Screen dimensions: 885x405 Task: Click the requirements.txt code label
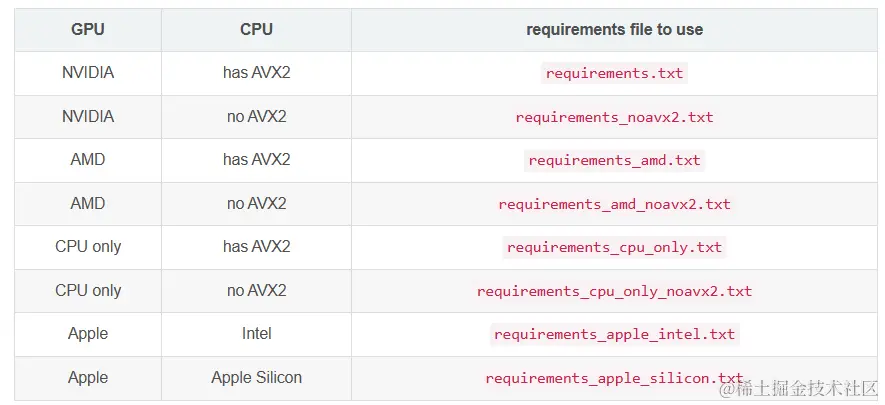tap(614, 73)
